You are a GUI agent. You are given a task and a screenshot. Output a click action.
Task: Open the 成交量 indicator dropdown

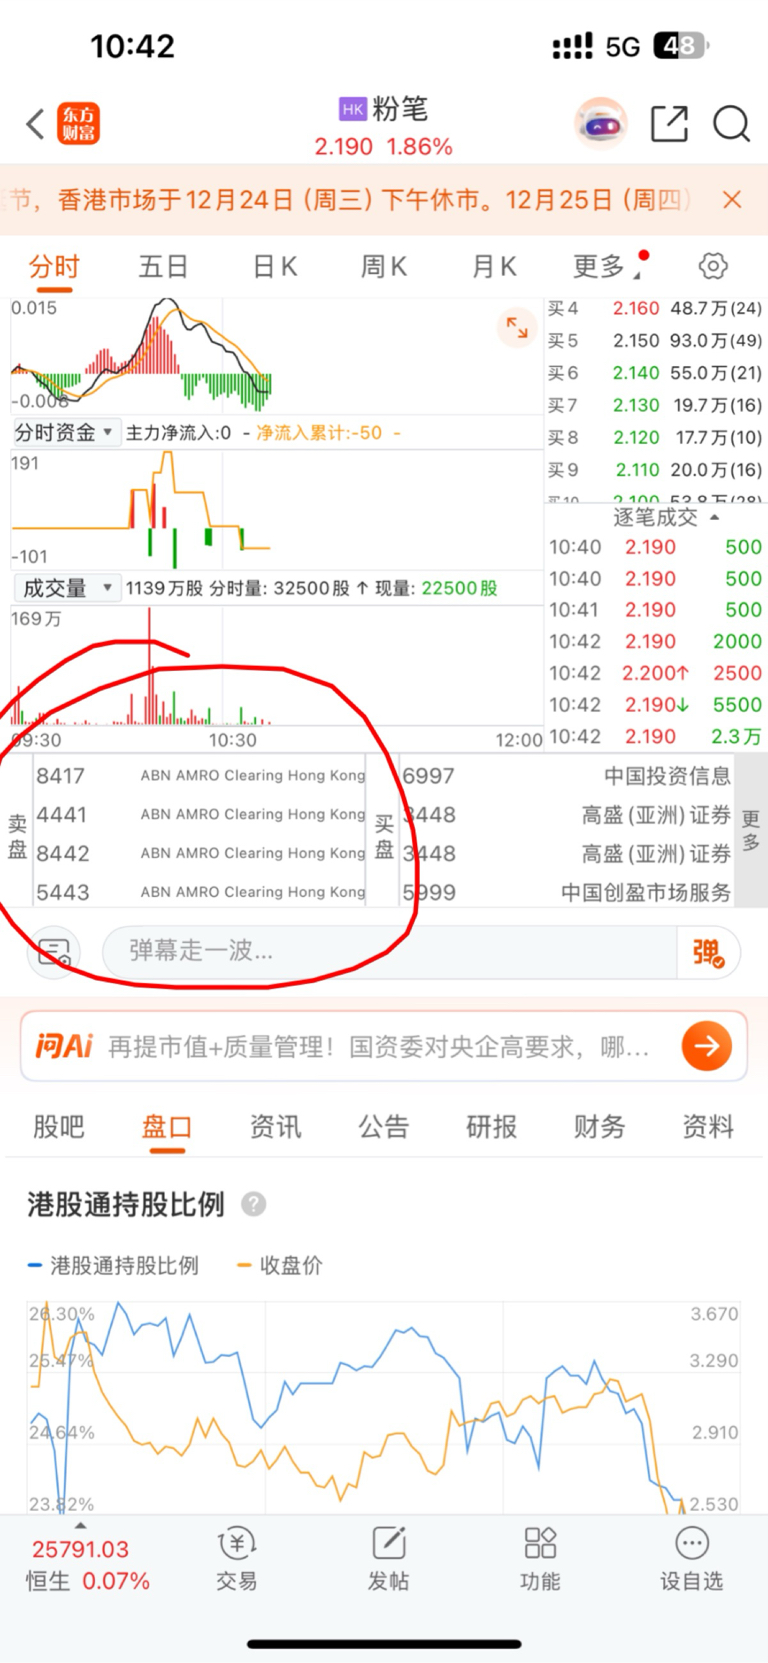66,588
